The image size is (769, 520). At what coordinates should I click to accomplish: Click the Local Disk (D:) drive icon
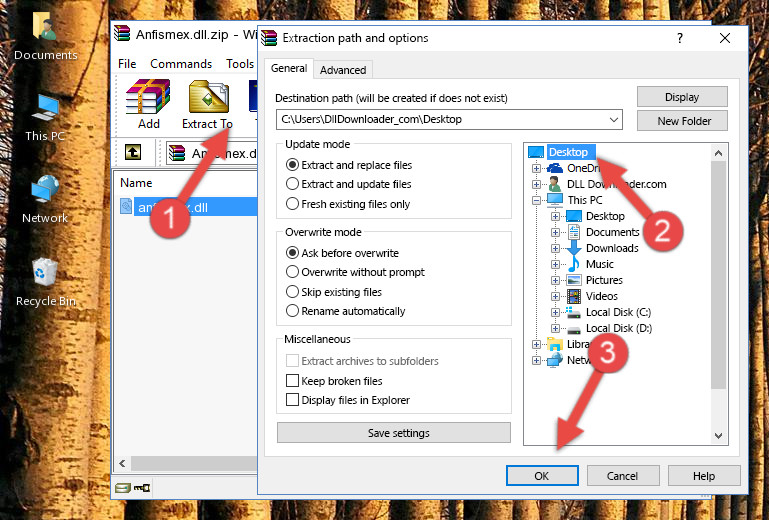click(573, 329)
